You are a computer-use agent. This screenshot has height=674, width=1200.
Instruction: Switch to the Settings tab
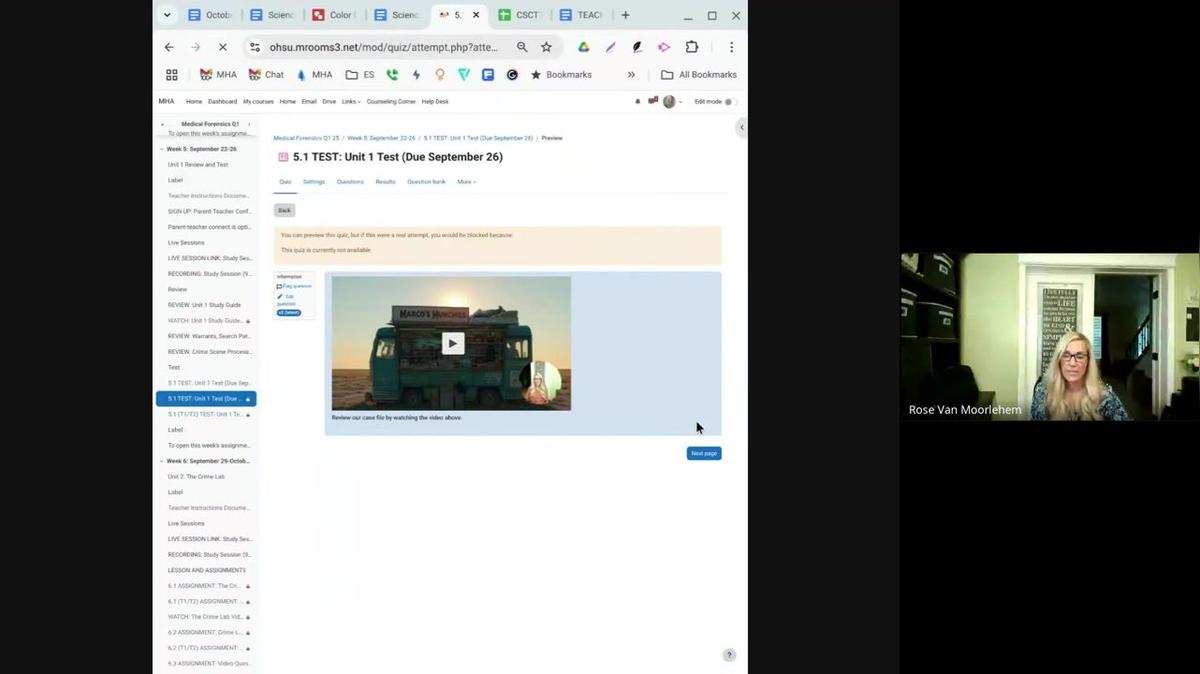point(314,182)
